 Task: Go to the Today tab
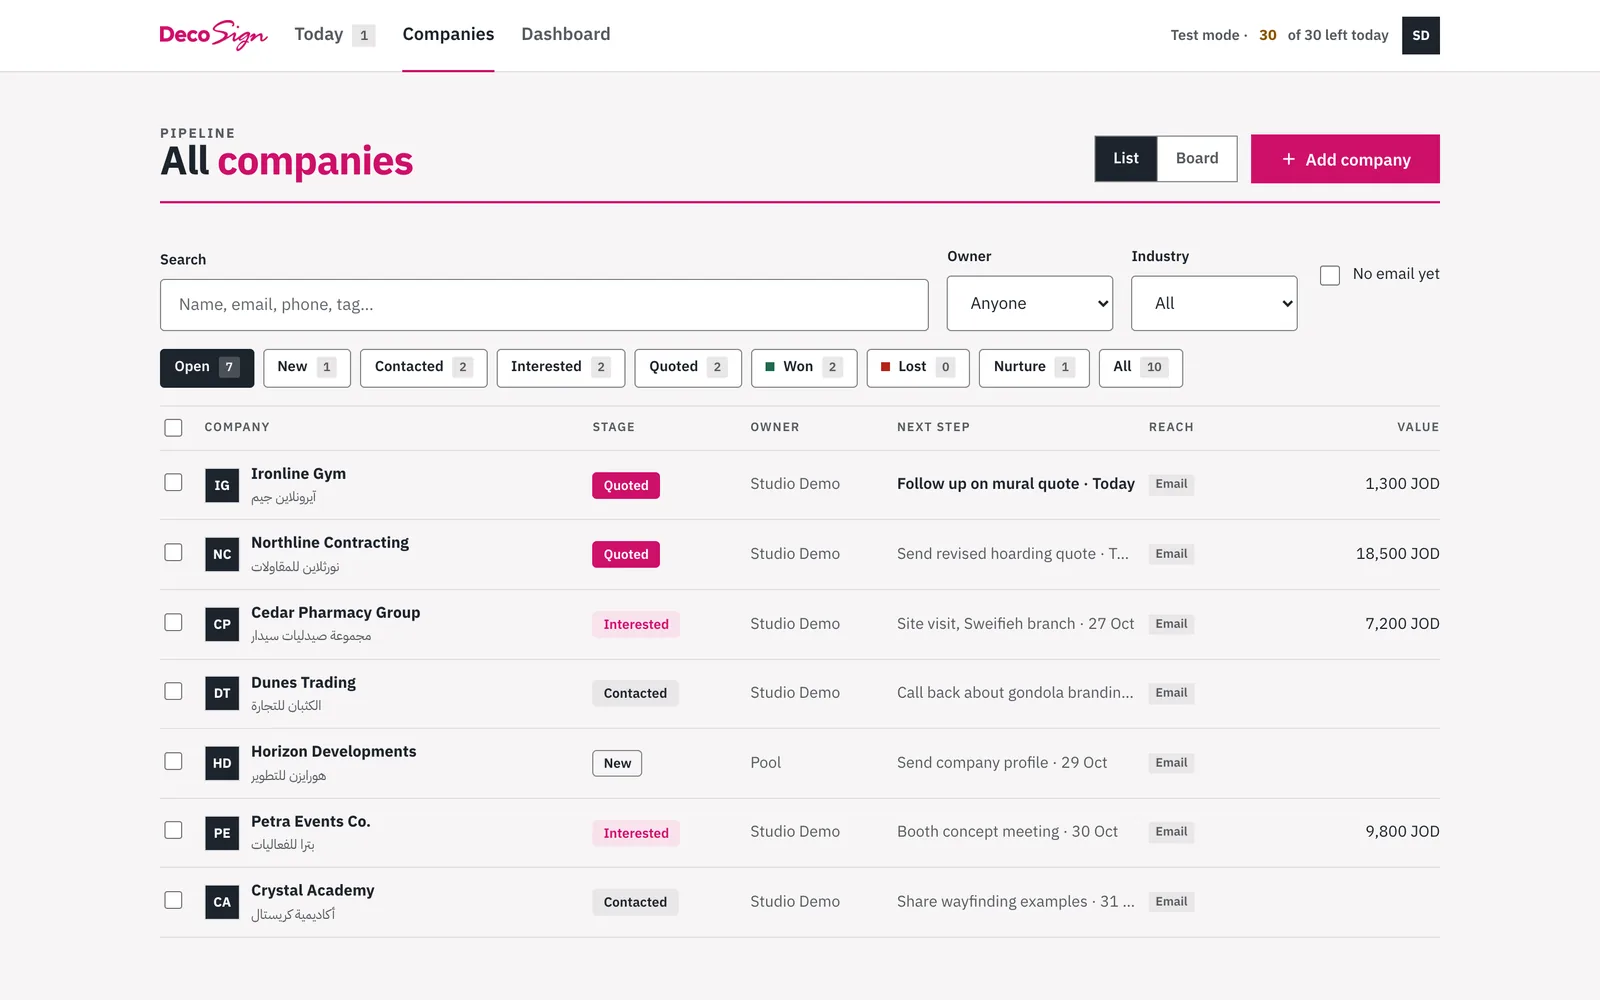click(335, 35)
